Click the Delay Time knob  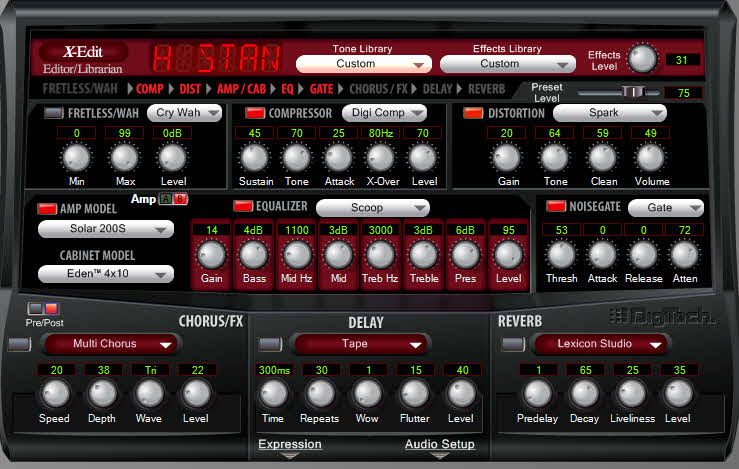coord(274,394)
